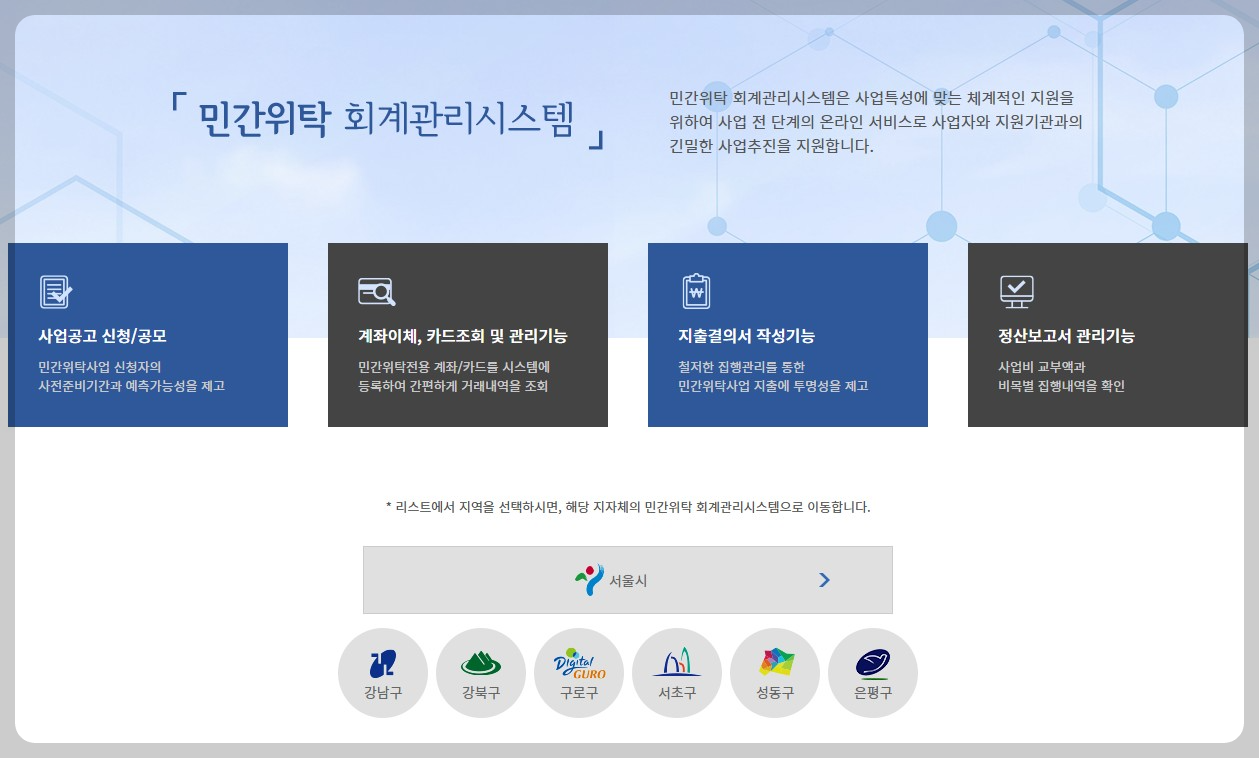Image resolution: width=1259 pixels, height=758 pixels.
Task: Open the 사업공고 신청/공모 feature panel
Action: (145, 335)
